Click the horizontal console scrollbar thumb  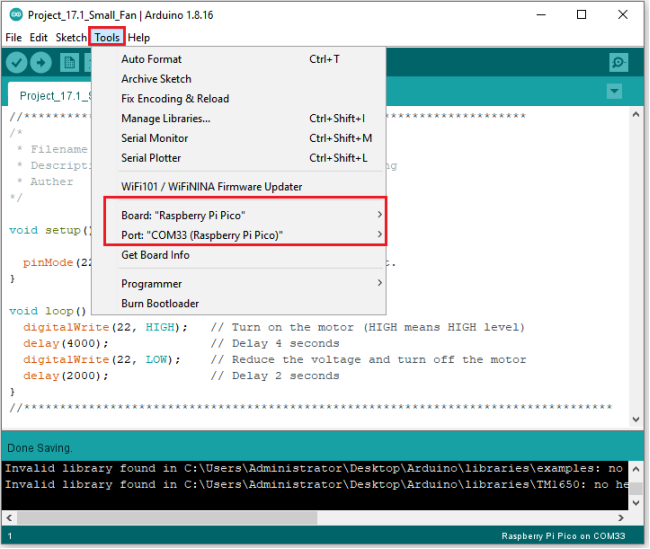pos(167,517)
